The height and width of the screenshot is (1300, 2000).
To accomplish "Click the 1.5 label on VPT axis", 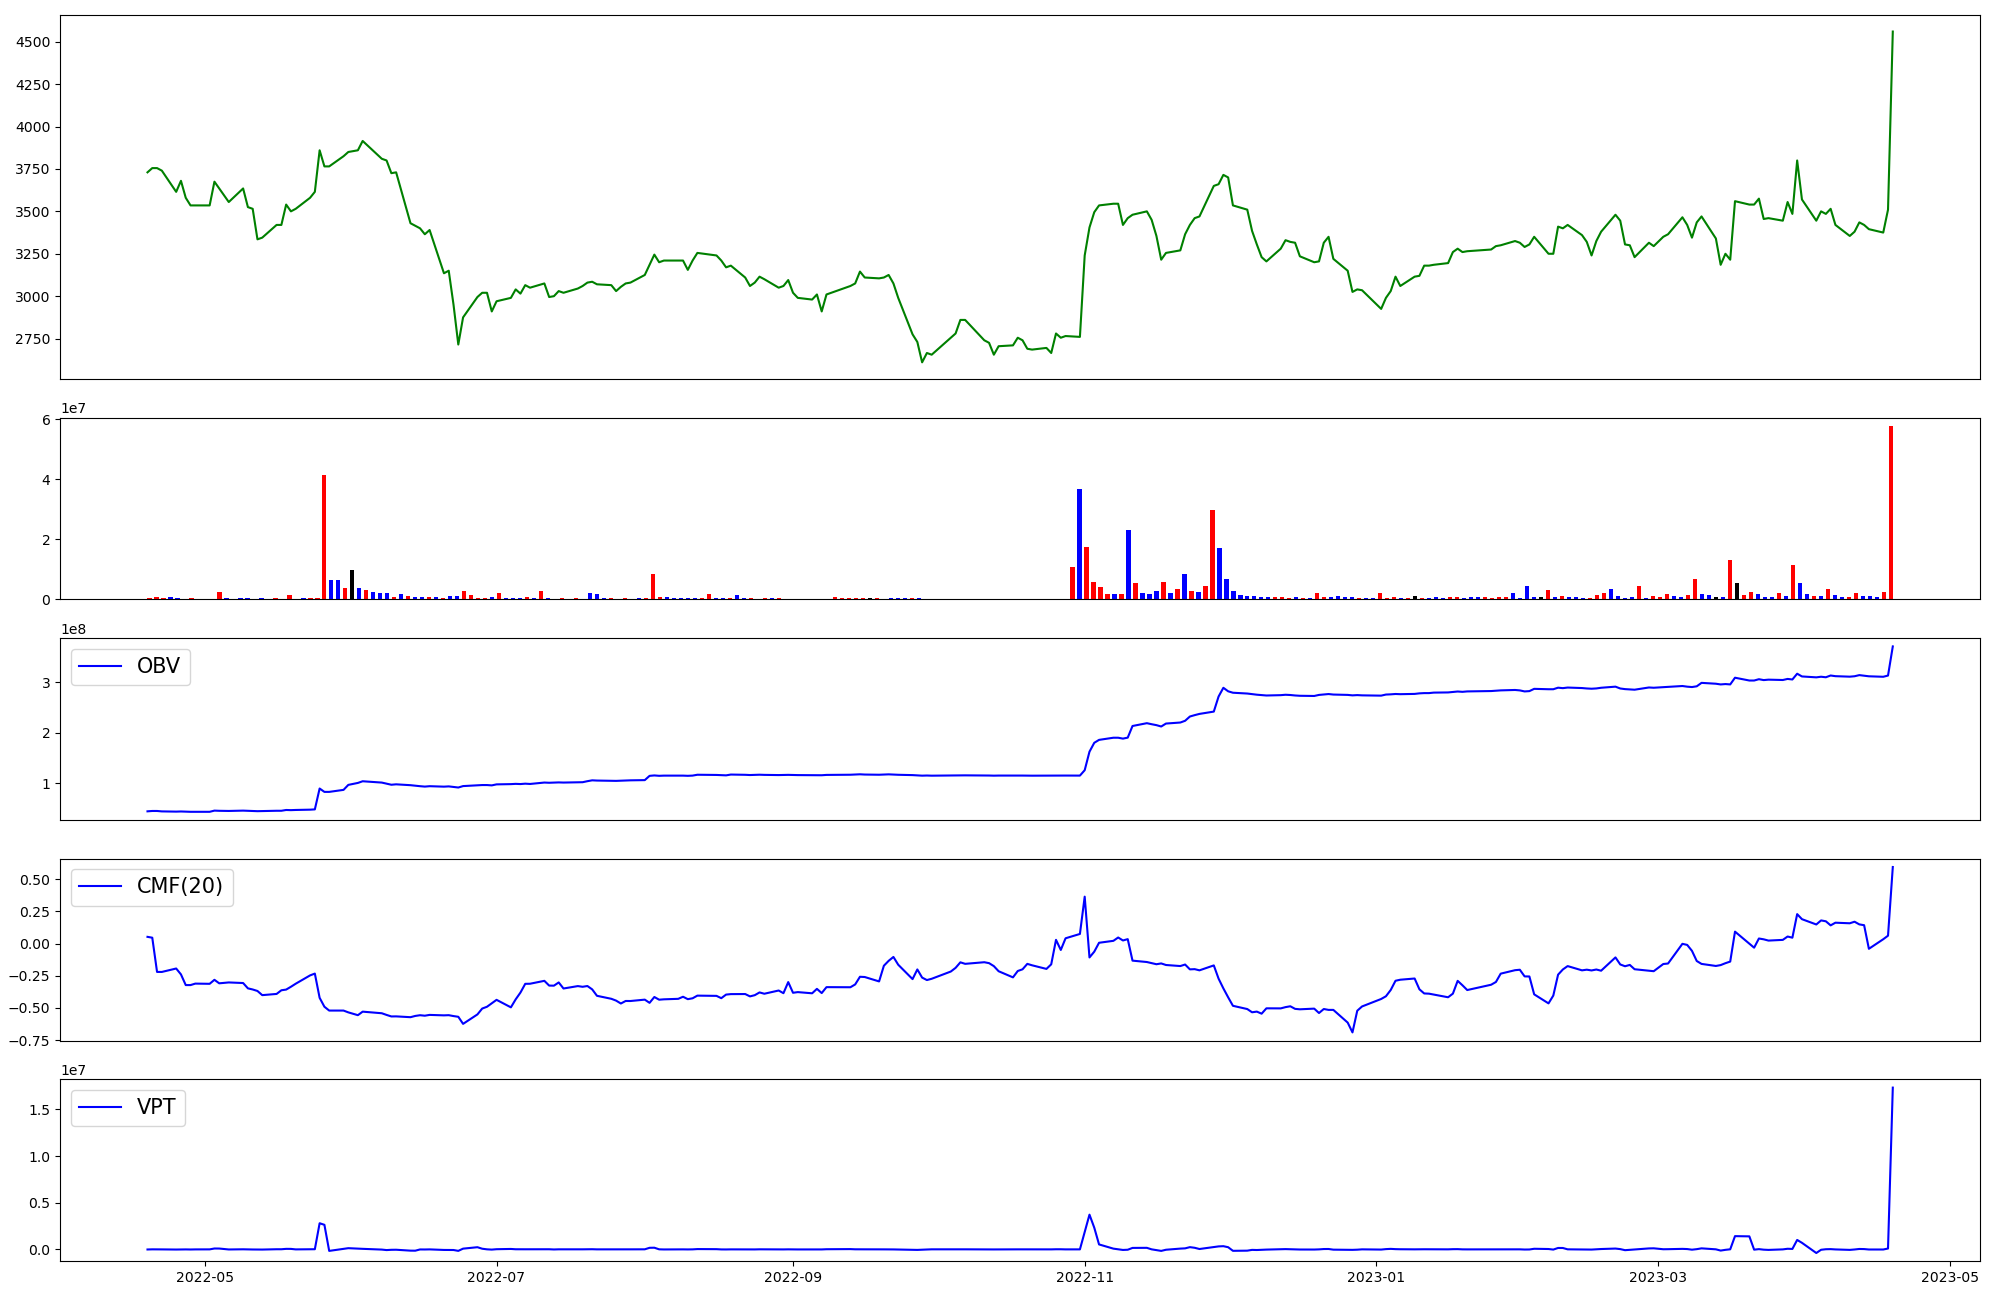I will (x=41, y=1110).
